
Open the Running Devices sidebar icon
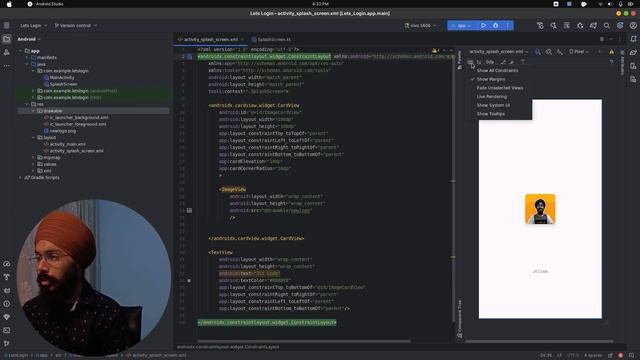[x=633, y=79]
